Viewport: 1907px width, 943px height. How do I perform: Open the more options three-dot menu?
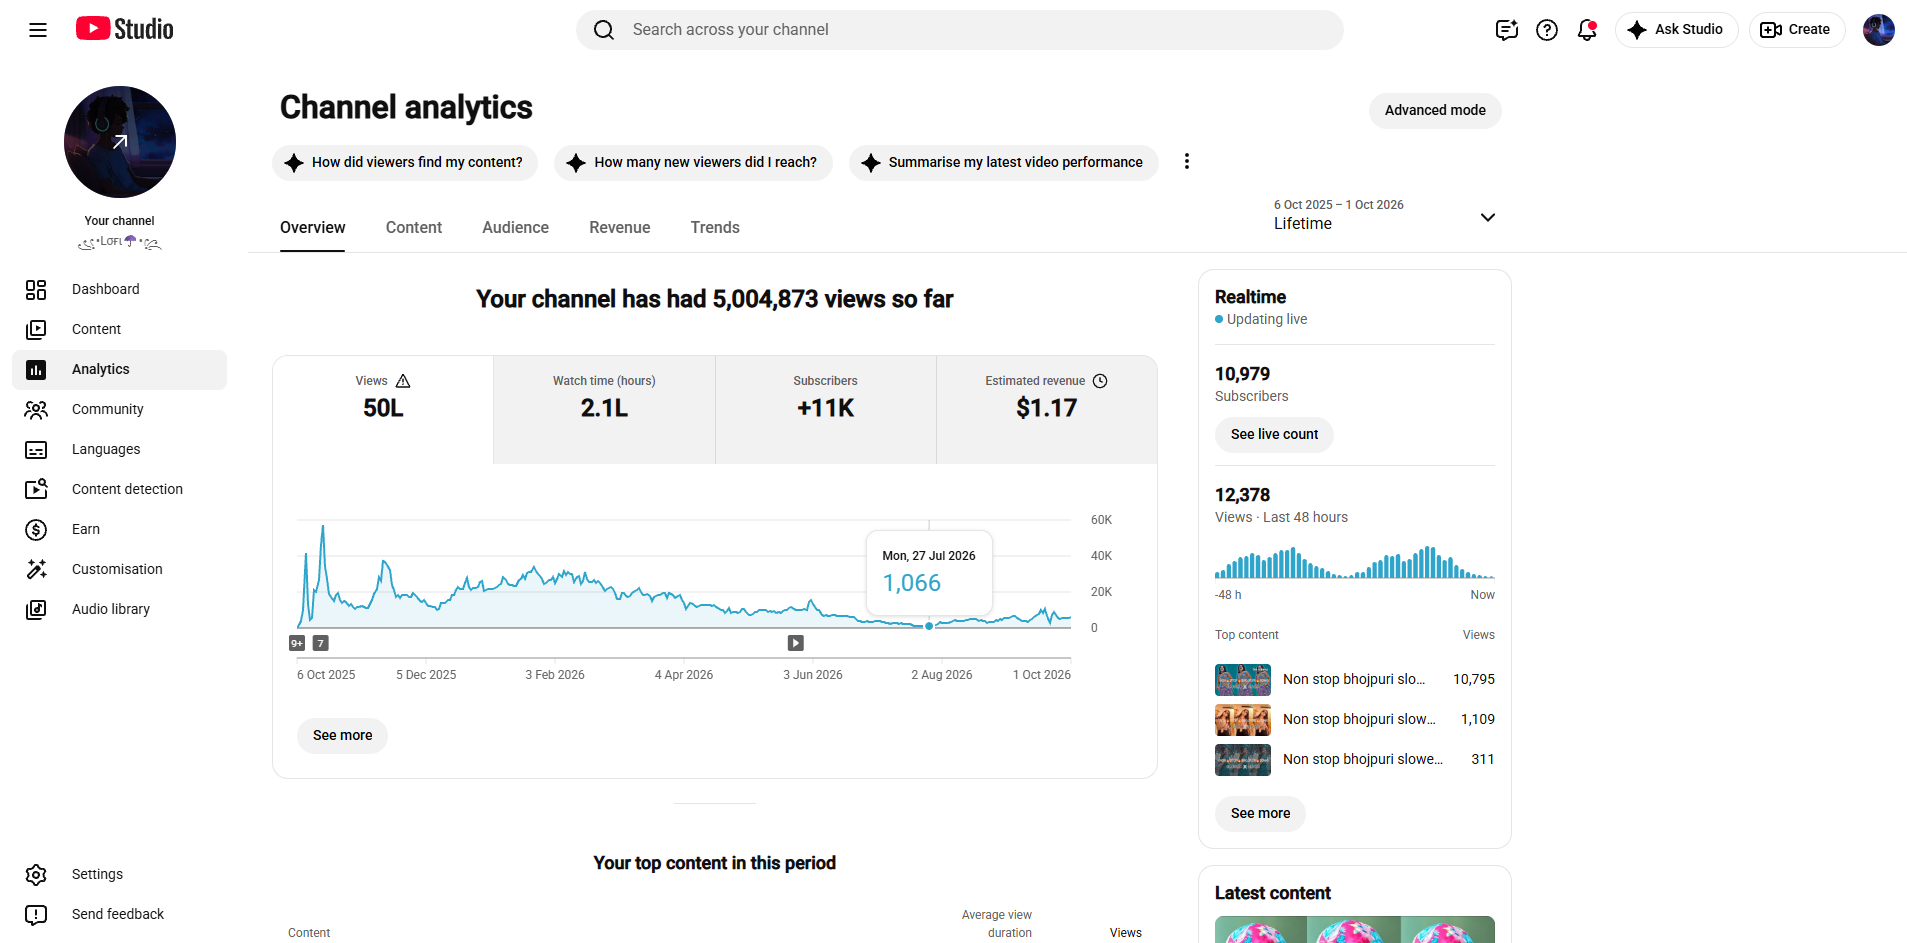click(1187, 161)
